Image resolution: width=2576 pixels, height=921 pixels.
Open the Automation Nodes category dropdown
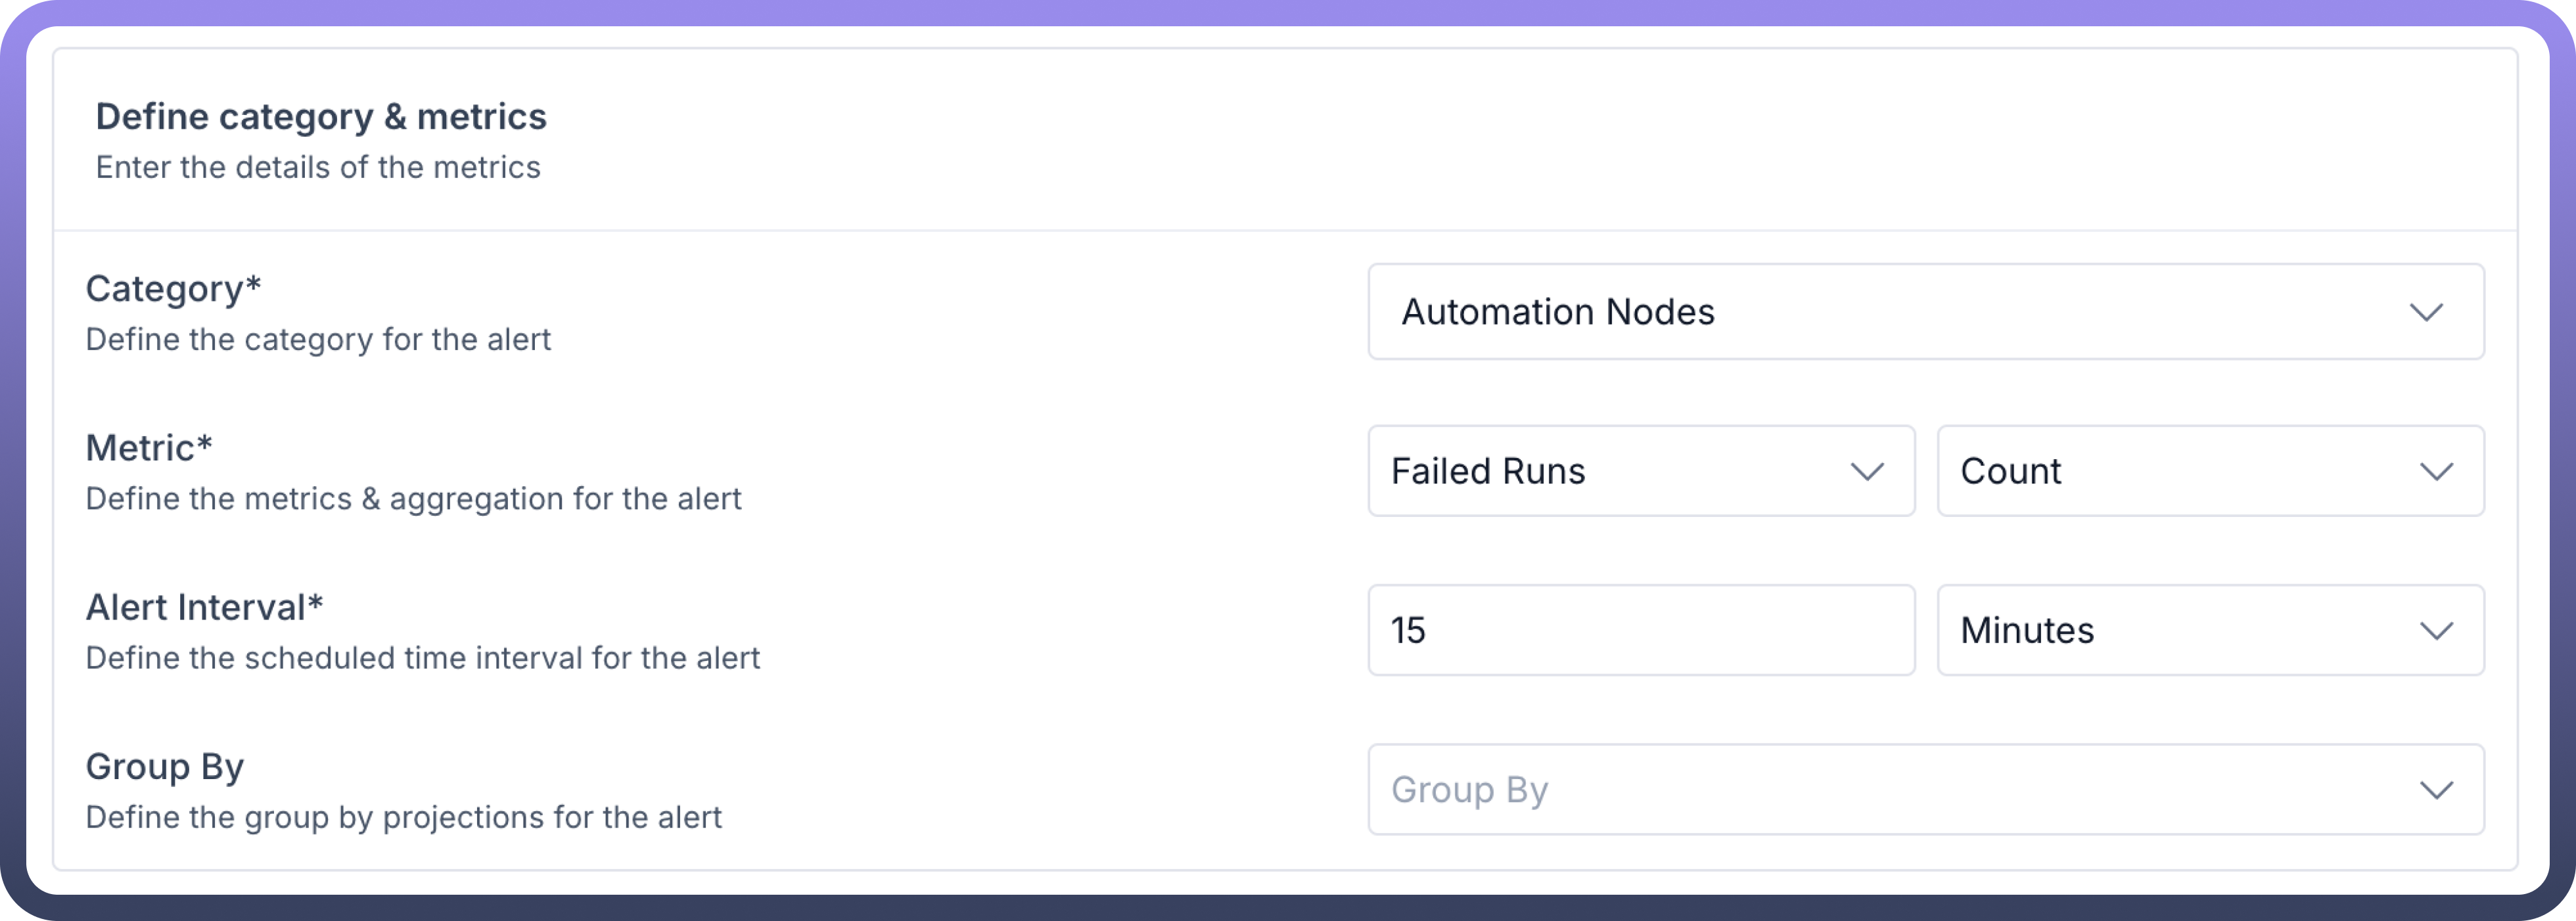1900,312
